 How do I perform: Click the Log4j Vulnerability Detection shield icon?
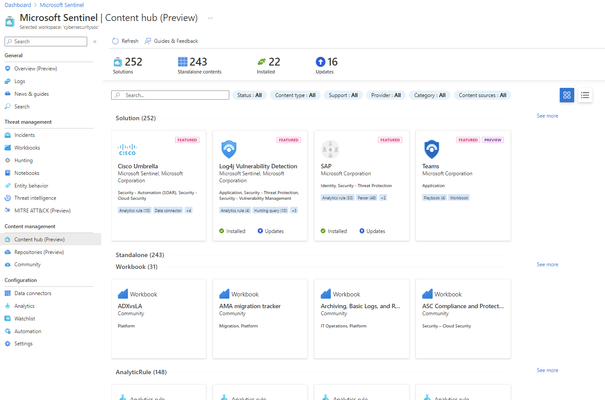pyautogui.click(x=229, y=149)
